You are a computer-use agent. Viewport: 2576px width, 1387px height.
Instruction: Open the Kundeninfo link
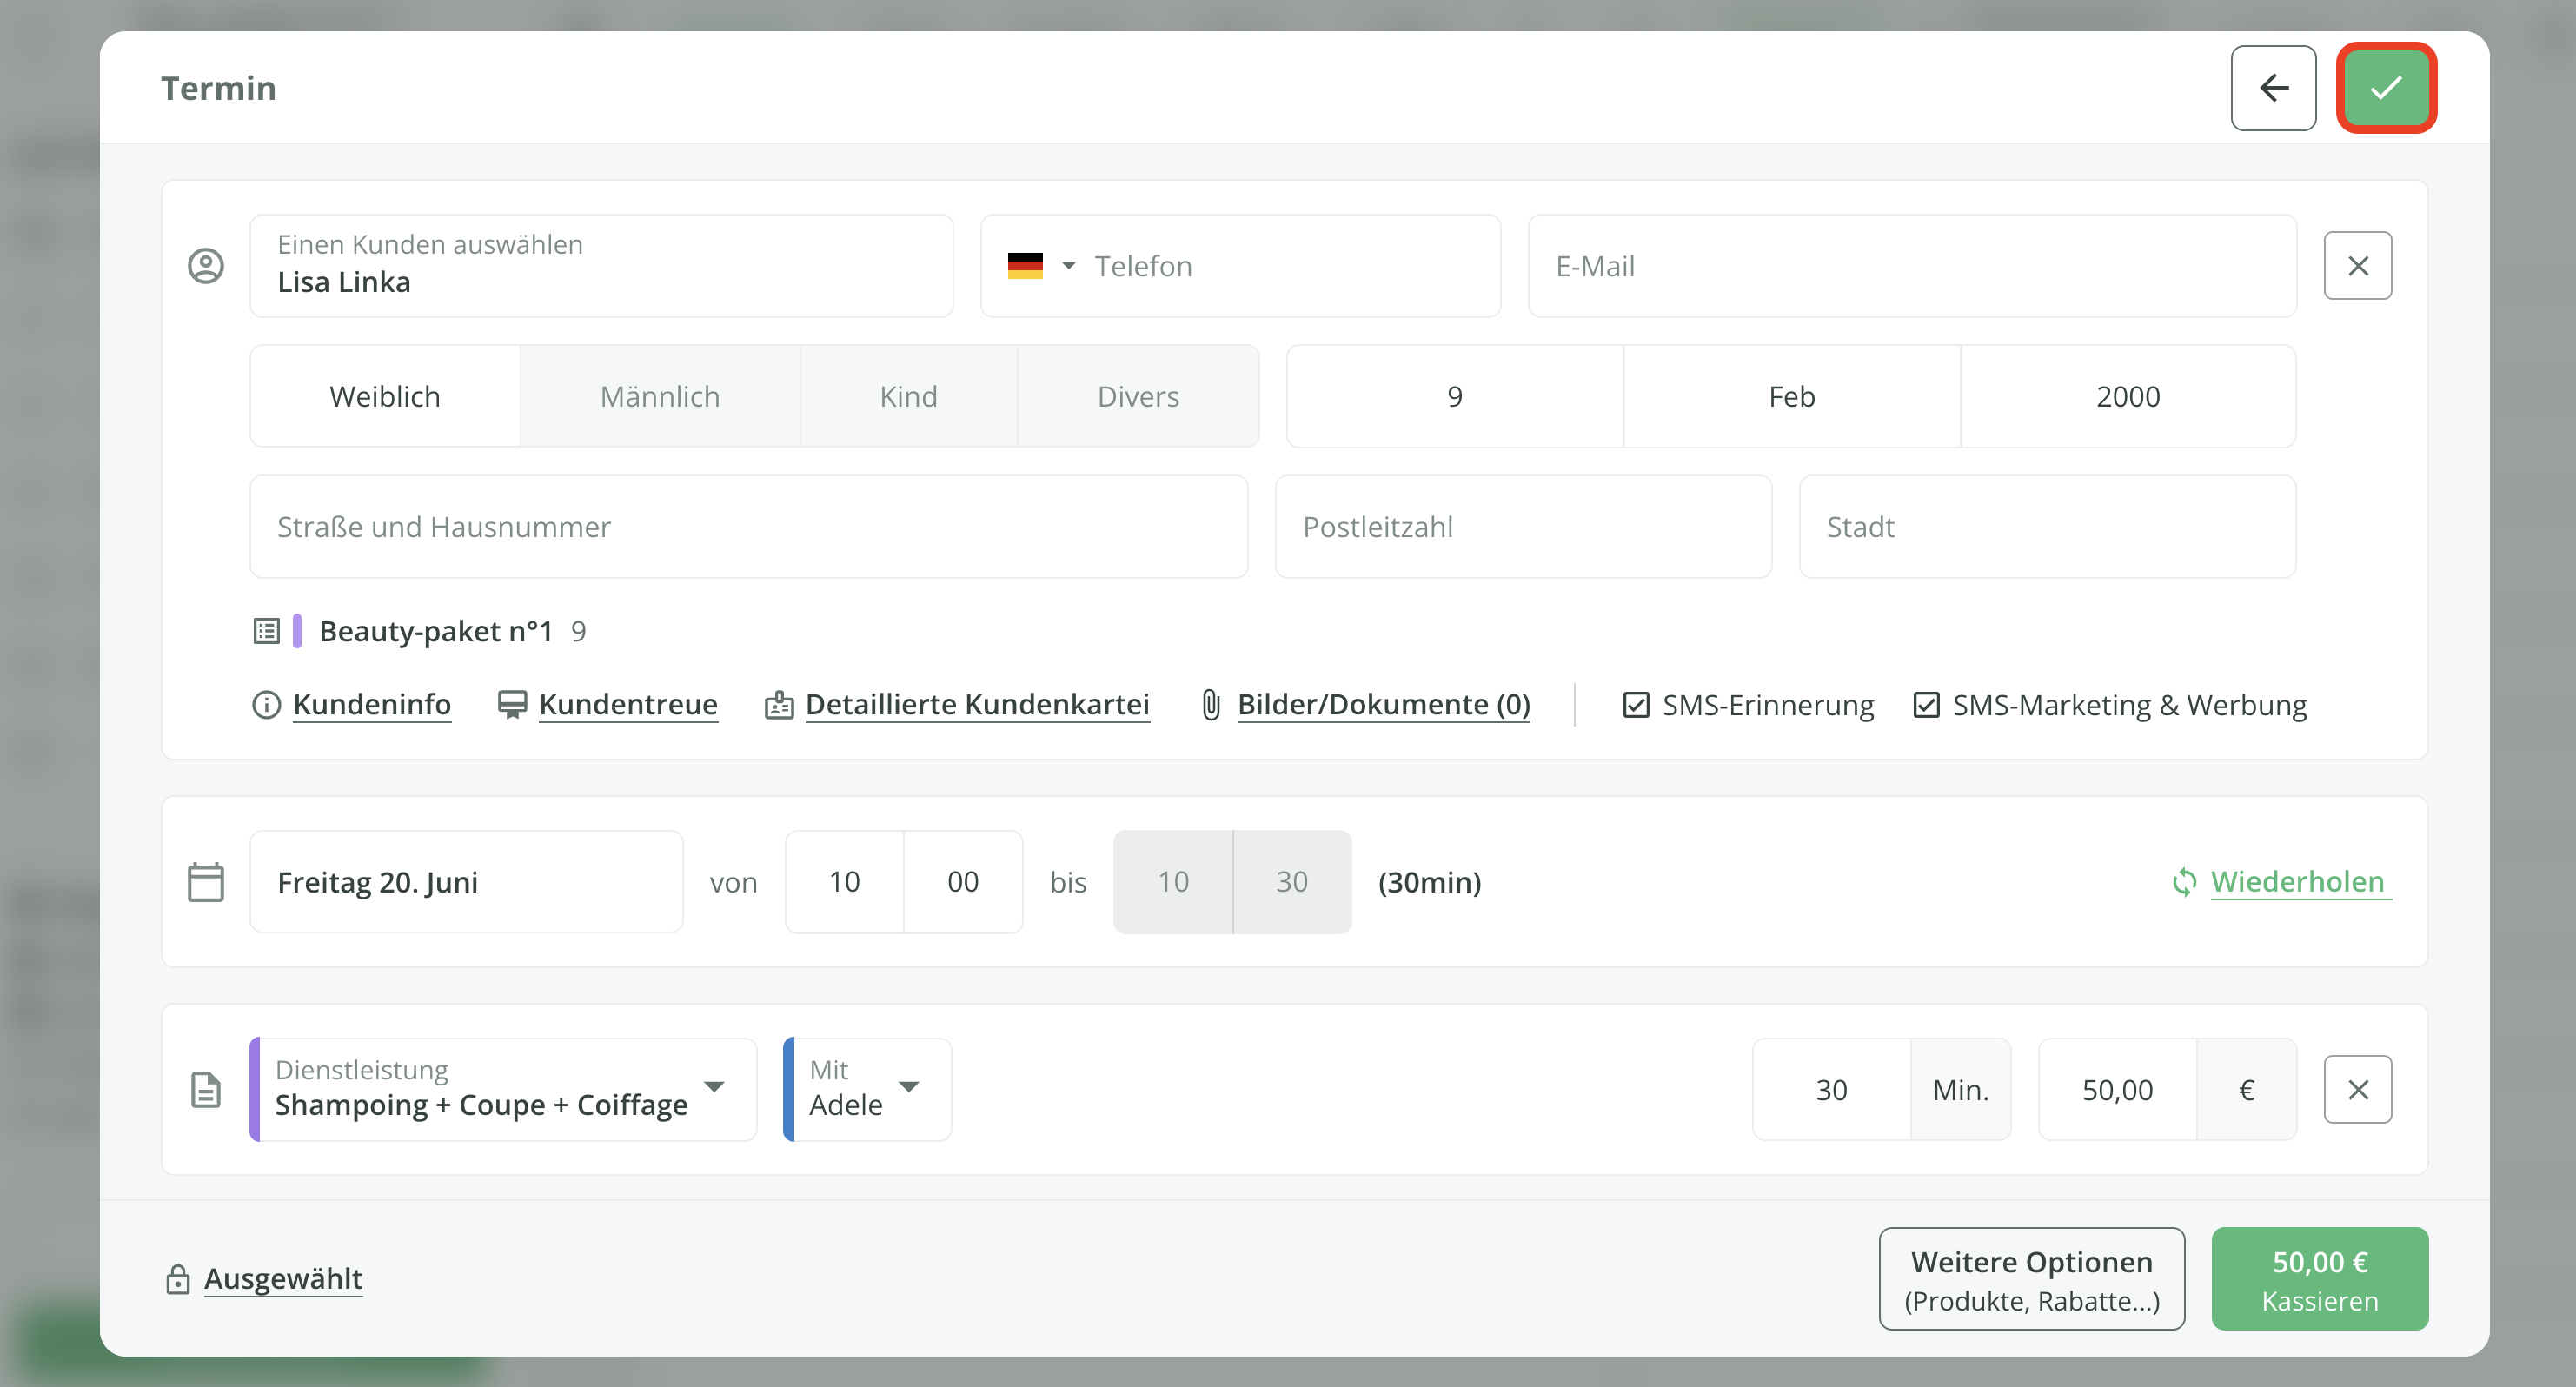[x=372, y=705]
